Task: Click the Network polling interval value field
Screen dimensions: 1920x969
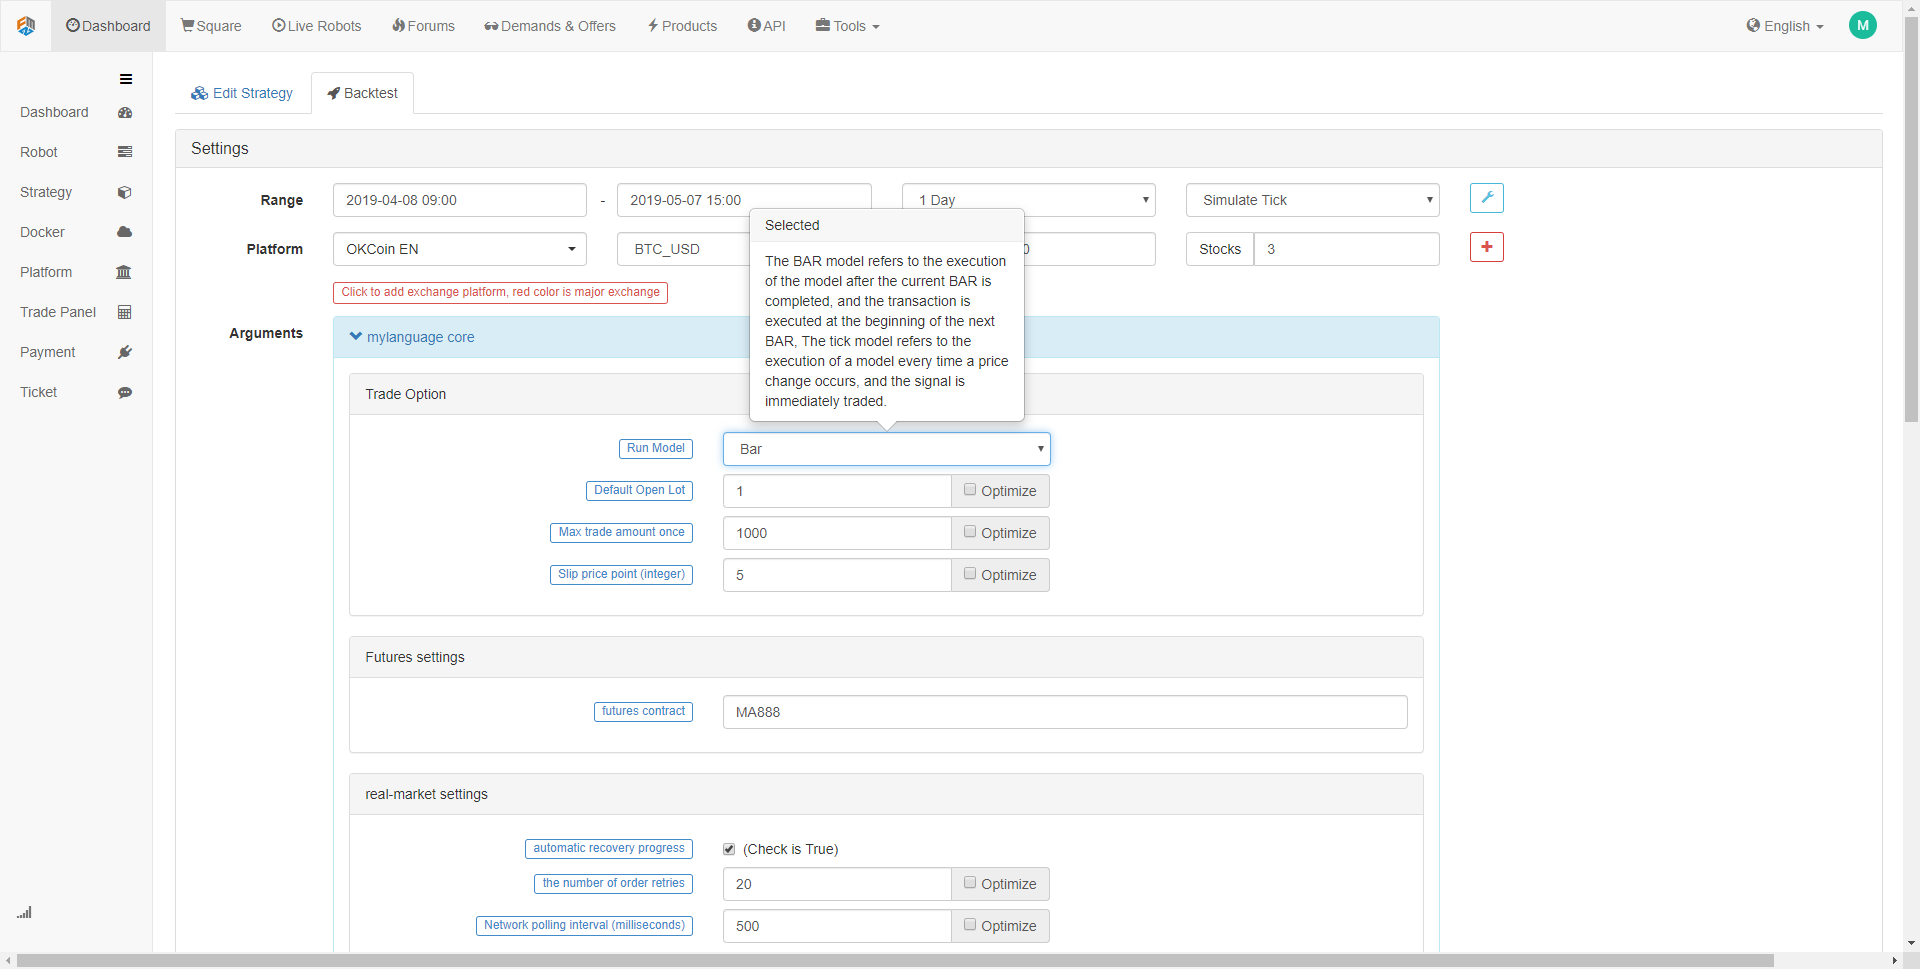Action: [837, 926]
